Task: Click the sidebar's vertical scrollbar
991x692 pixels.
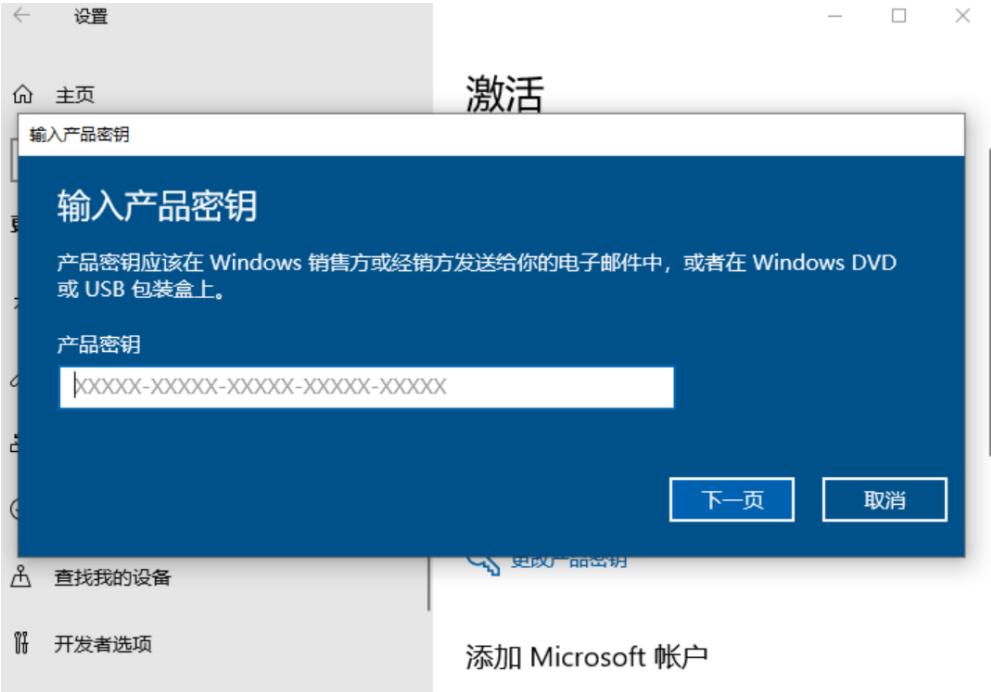Action: click(x=429, y=583)
